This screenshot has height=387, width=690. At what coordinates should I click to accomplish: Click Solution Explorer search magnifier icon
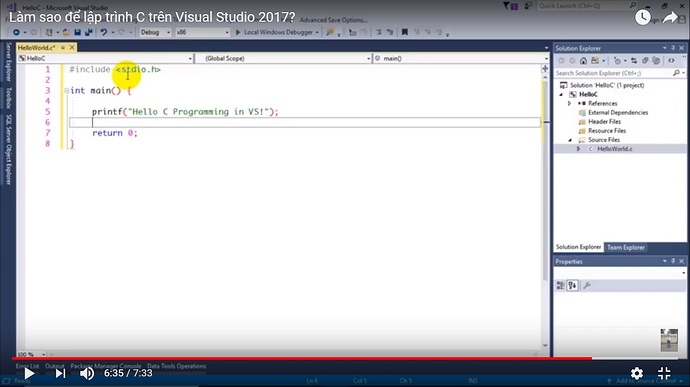[x=676, y=73]
